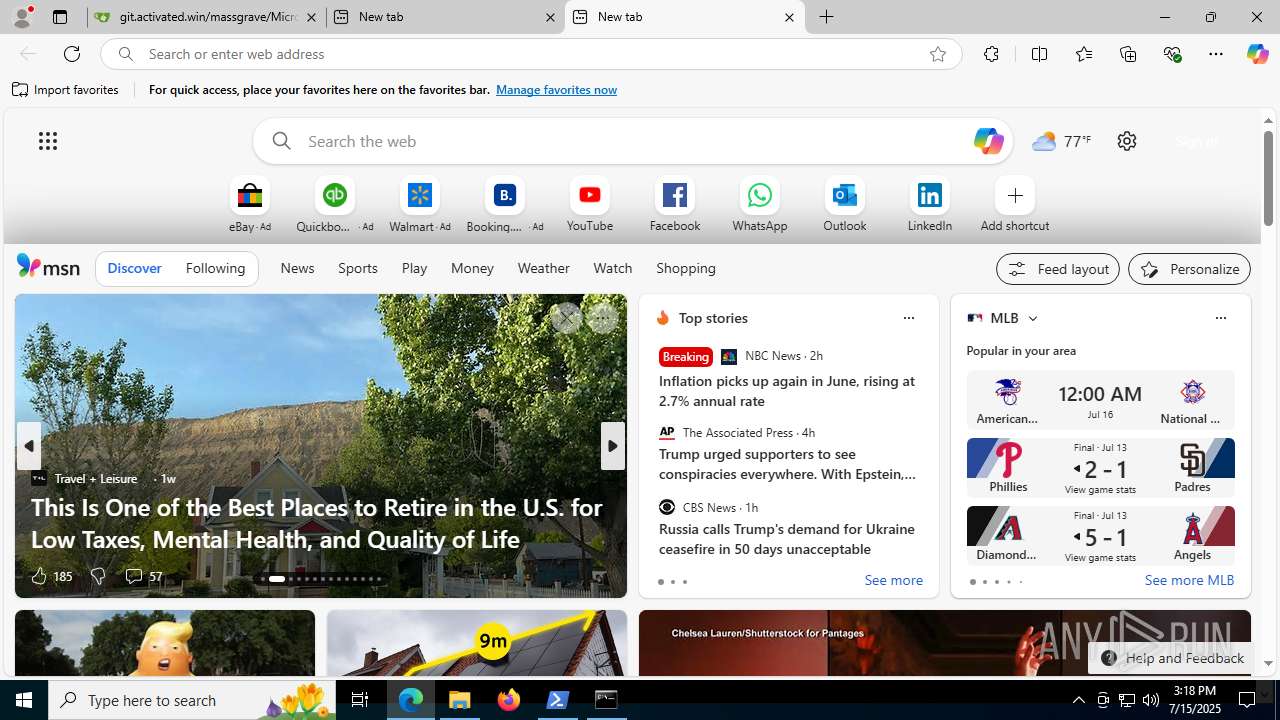The image size is (1280, 720).
Task: Dislike the retire places article
Action: pos(98,576)
